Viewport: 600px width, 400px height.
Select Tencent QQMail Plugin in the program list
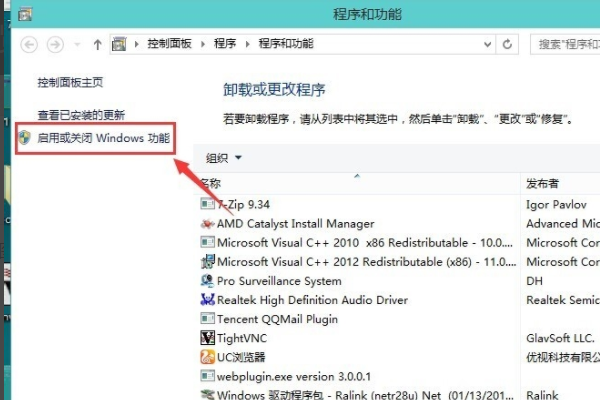pyautogui.click(x=277, y=319)
